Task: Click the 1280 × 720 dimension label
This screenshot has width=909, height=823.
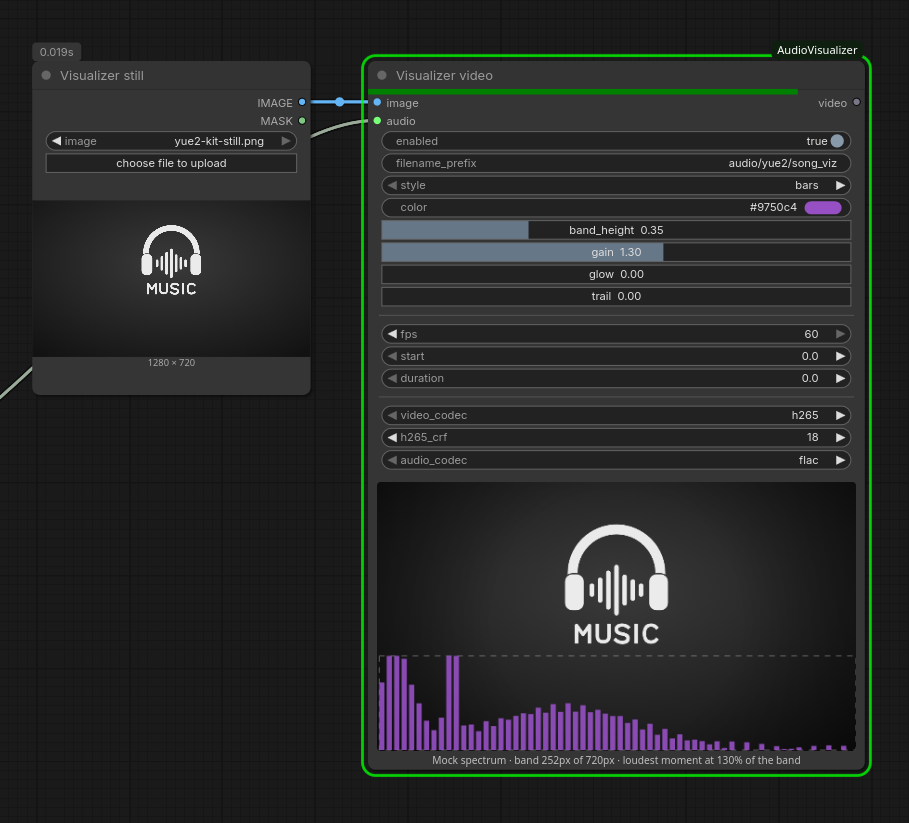Action: tap(171, 363)
